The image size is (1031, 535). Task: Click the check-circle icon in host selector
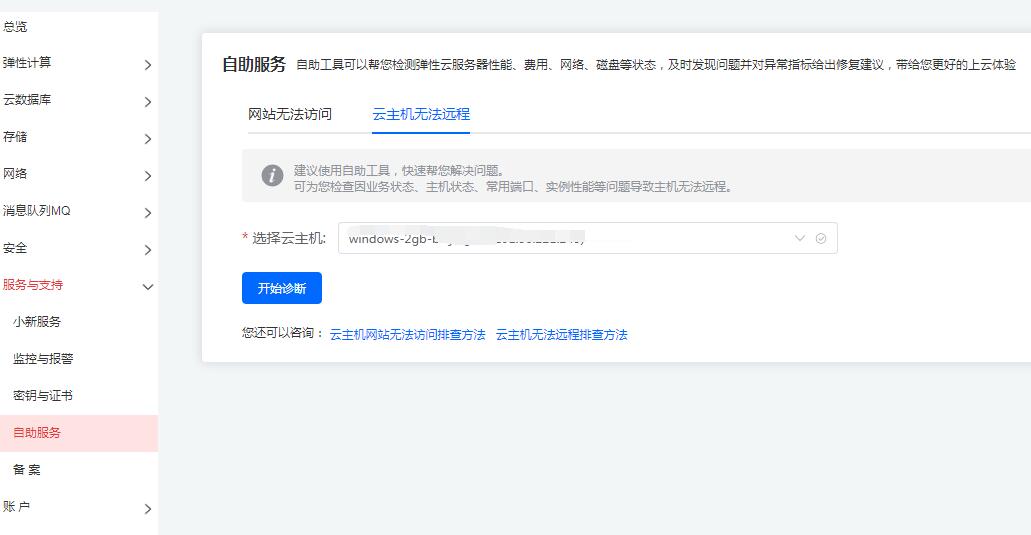click(x=821, y=239)
